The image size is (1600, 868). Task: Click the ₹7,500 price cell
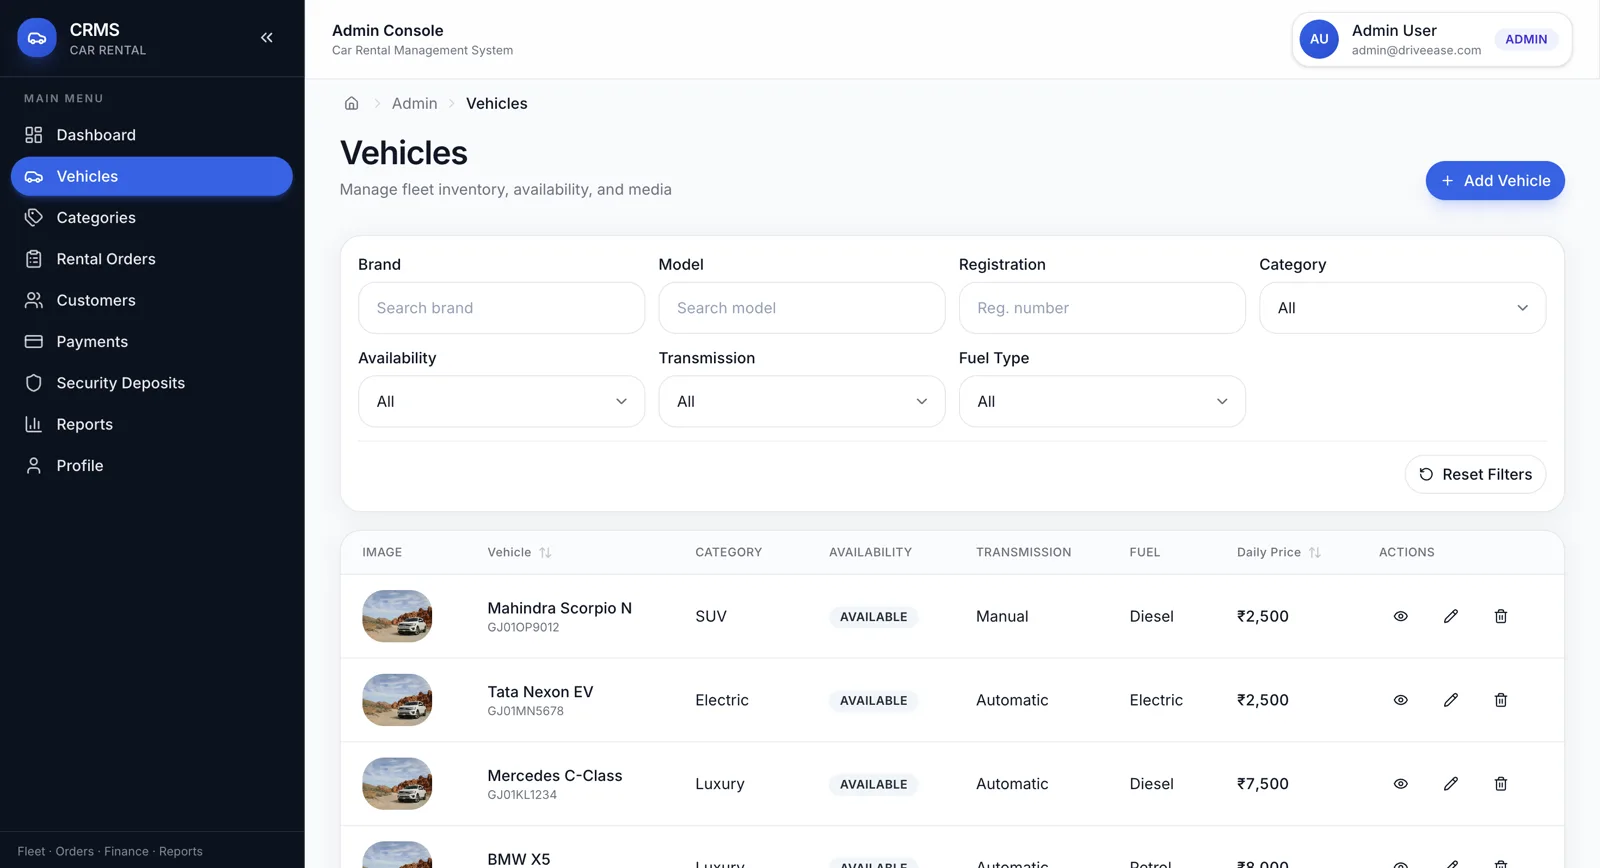1262,784
